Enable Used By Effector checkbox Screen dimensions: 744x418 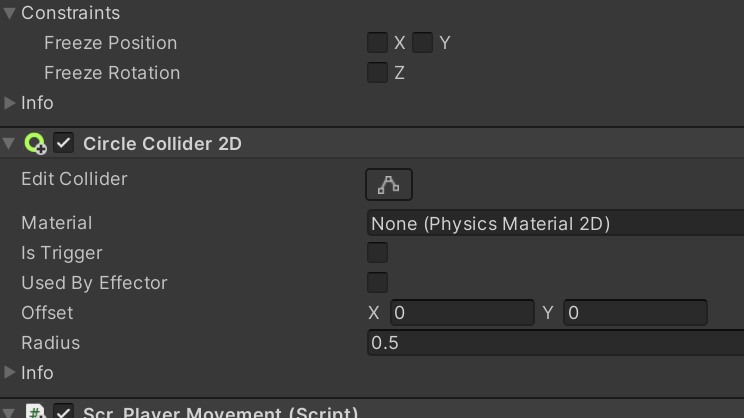click(x=377, y=283)
